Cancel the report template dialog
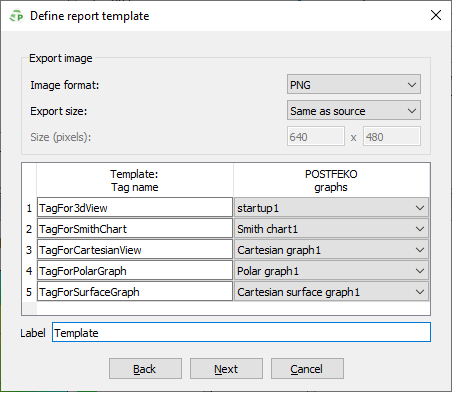Screen dimensions: 452x393 click(307, 369)
